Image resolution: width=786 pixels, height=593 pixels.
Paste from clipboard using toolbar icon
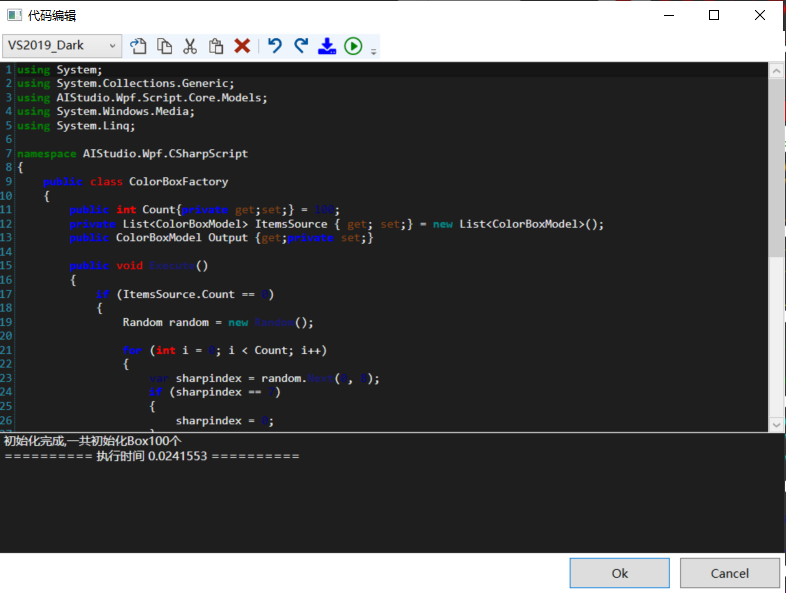[x=216, y=46]
